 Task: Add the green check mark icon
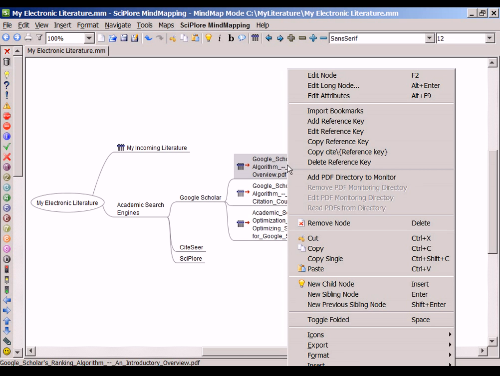coord(7,147)
